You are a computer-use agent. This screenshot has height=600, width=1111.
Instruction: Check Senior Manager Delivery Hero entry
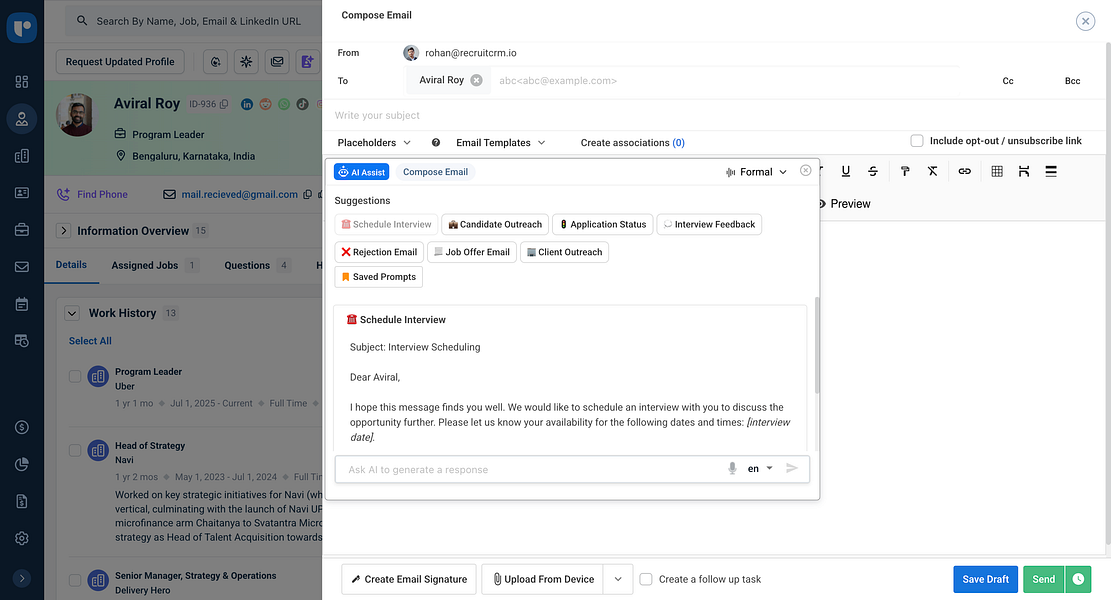pyautogui.click(x=74, y=580)
